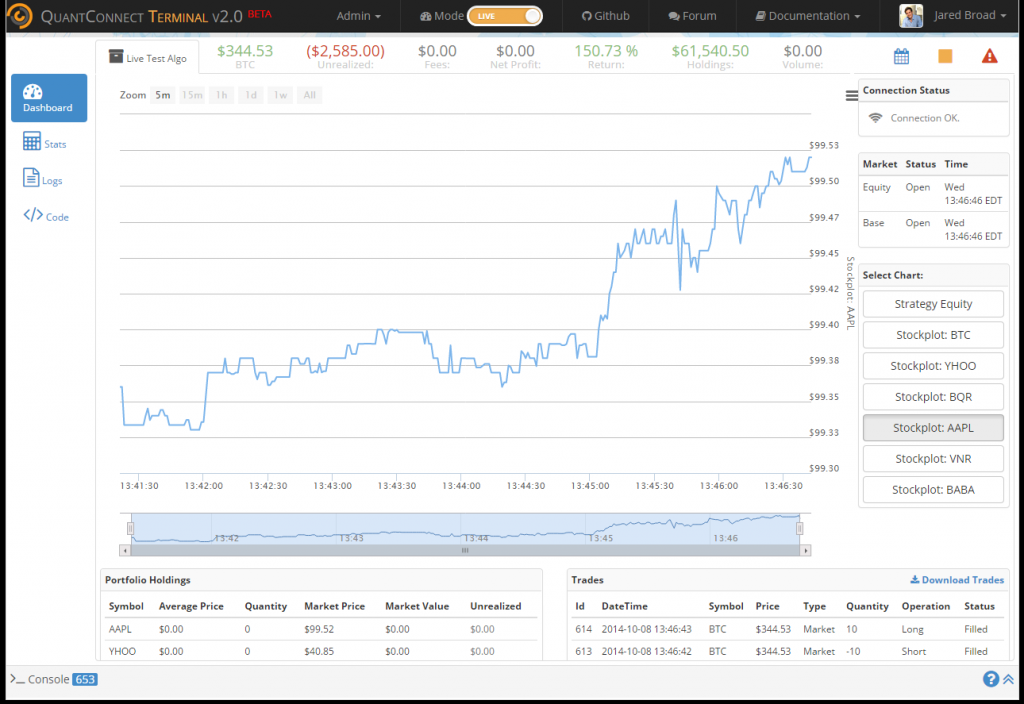Open the Code view in sidebar

(48, 214)
